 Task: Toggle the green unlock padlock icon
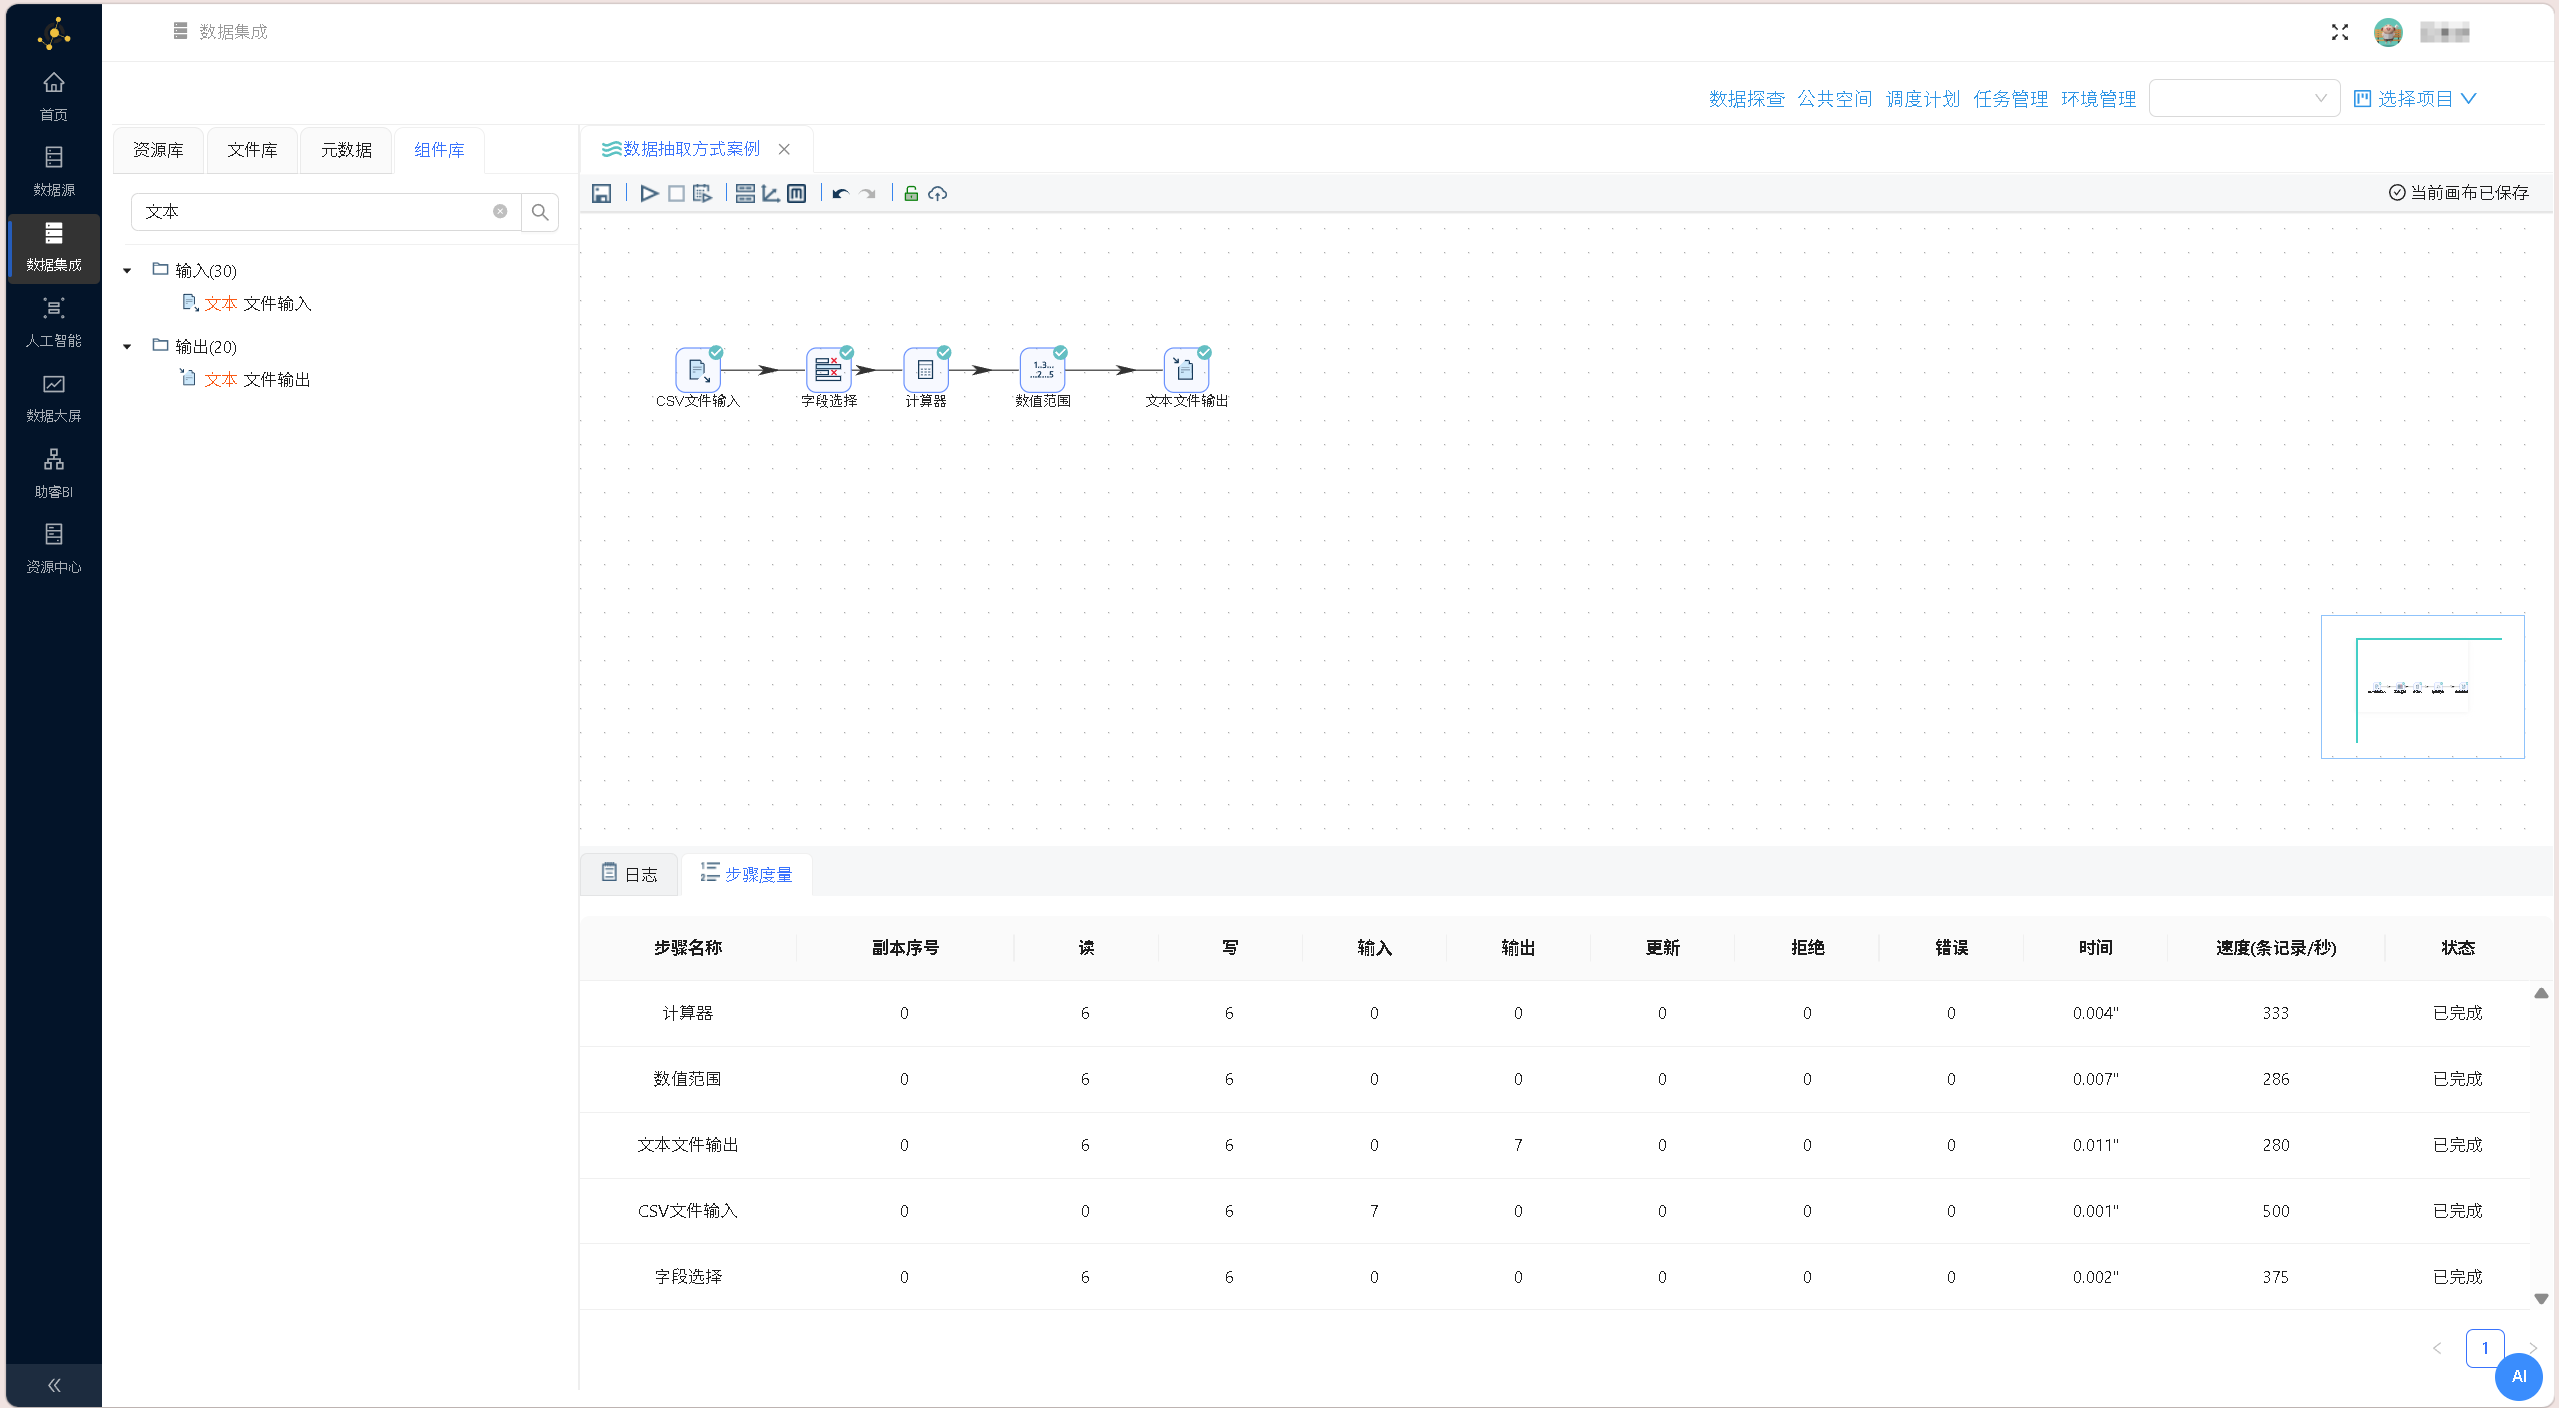coord(911,194)
